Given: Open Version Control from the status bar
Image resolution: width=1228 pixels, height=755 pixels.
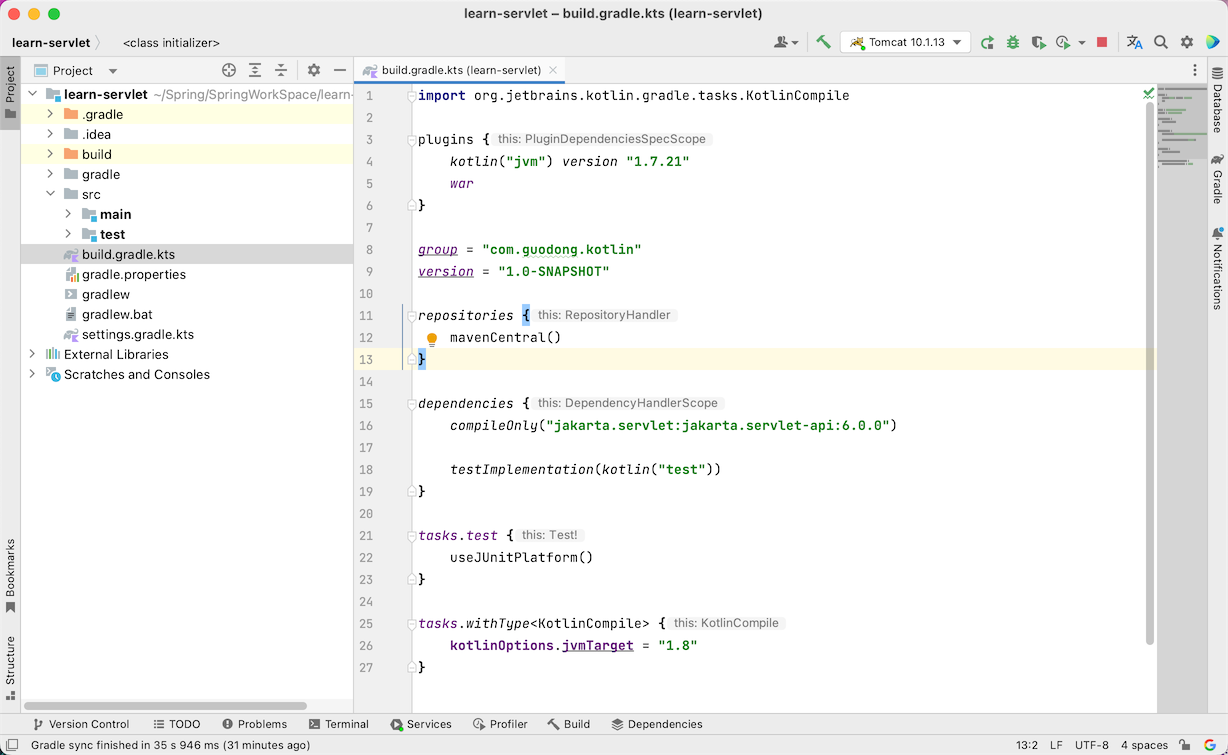Looking at the screenshot, I should (81, 724).
